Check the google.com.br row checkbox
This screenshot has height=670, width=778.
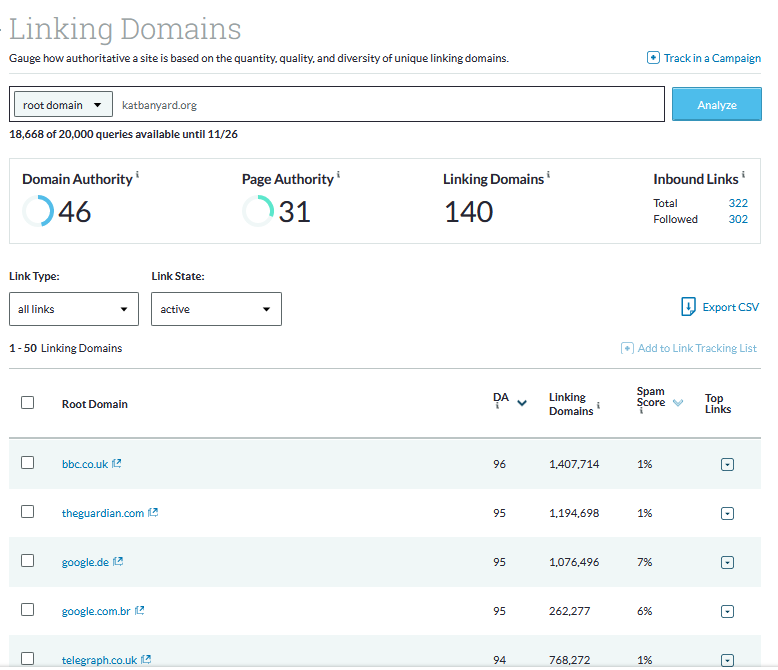(x=28, y=609)
